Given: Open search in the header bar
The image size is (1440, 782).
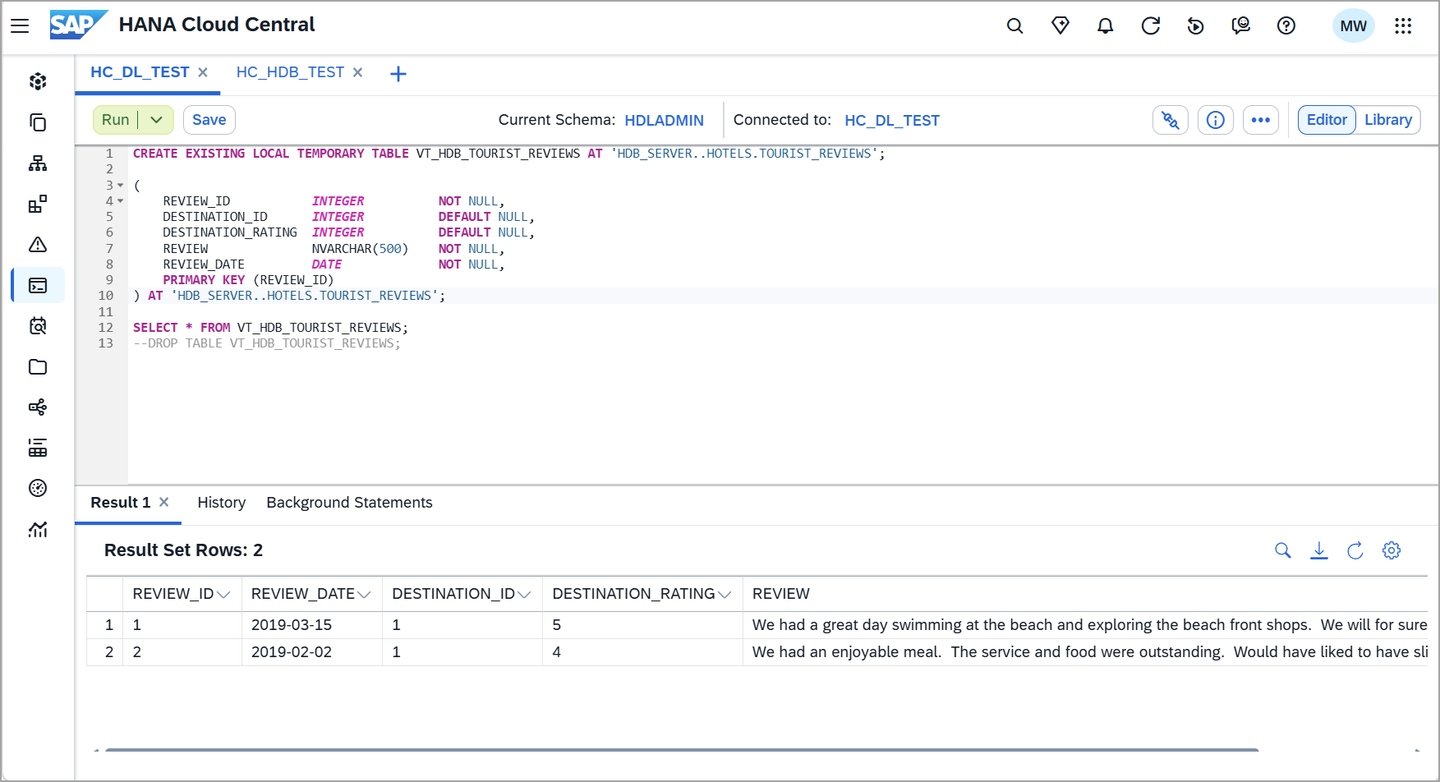Looking at the screenshot, I should [1015, 26].
